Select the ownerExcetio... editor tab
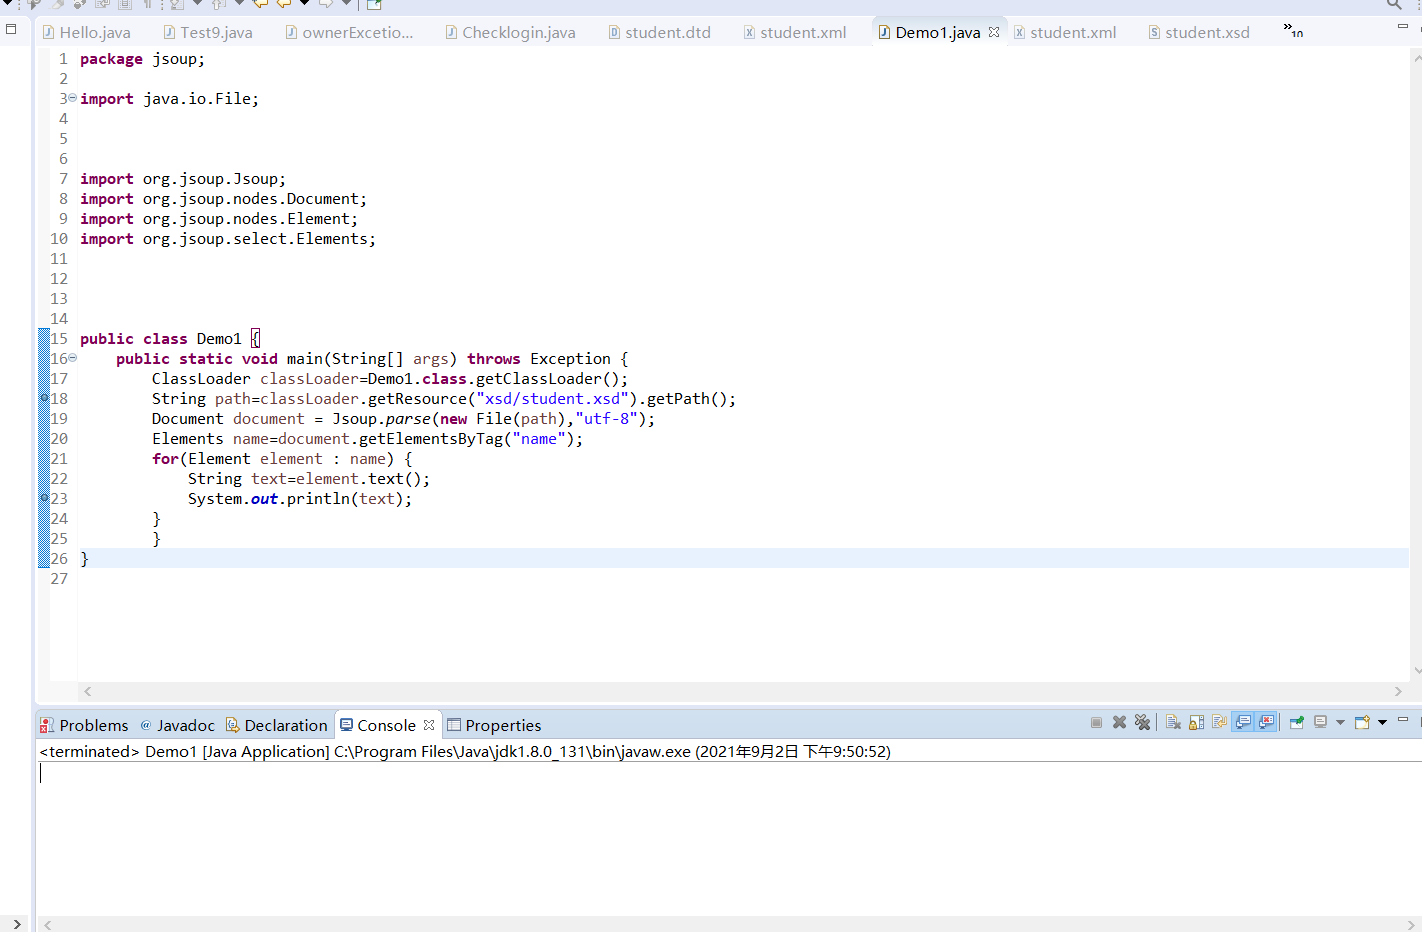Screen dimensions: 1422x932 pos(349,32)
